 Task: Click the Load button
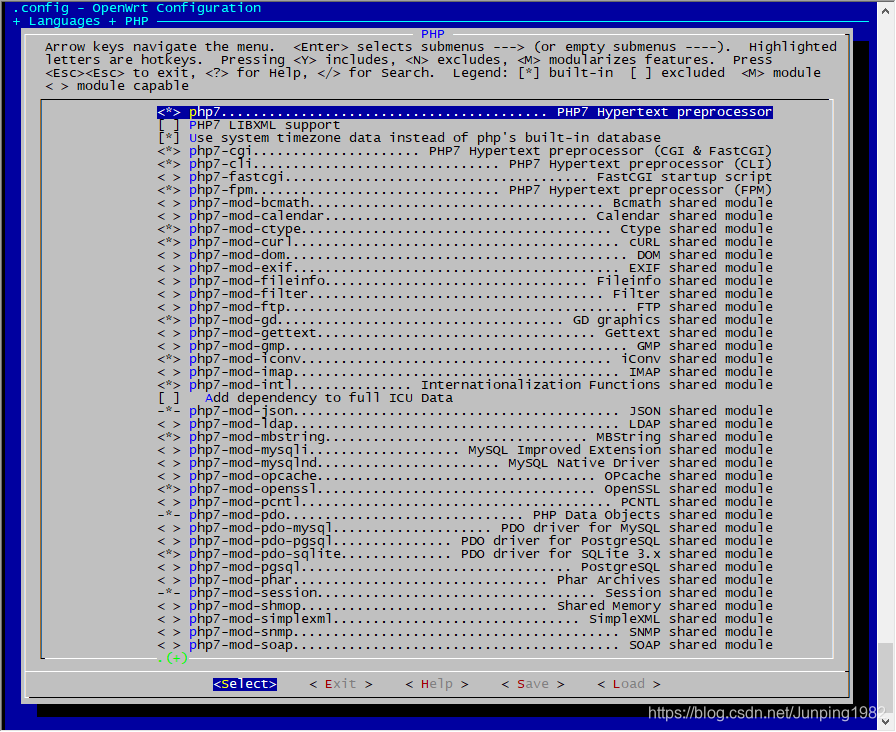(629, 684)
